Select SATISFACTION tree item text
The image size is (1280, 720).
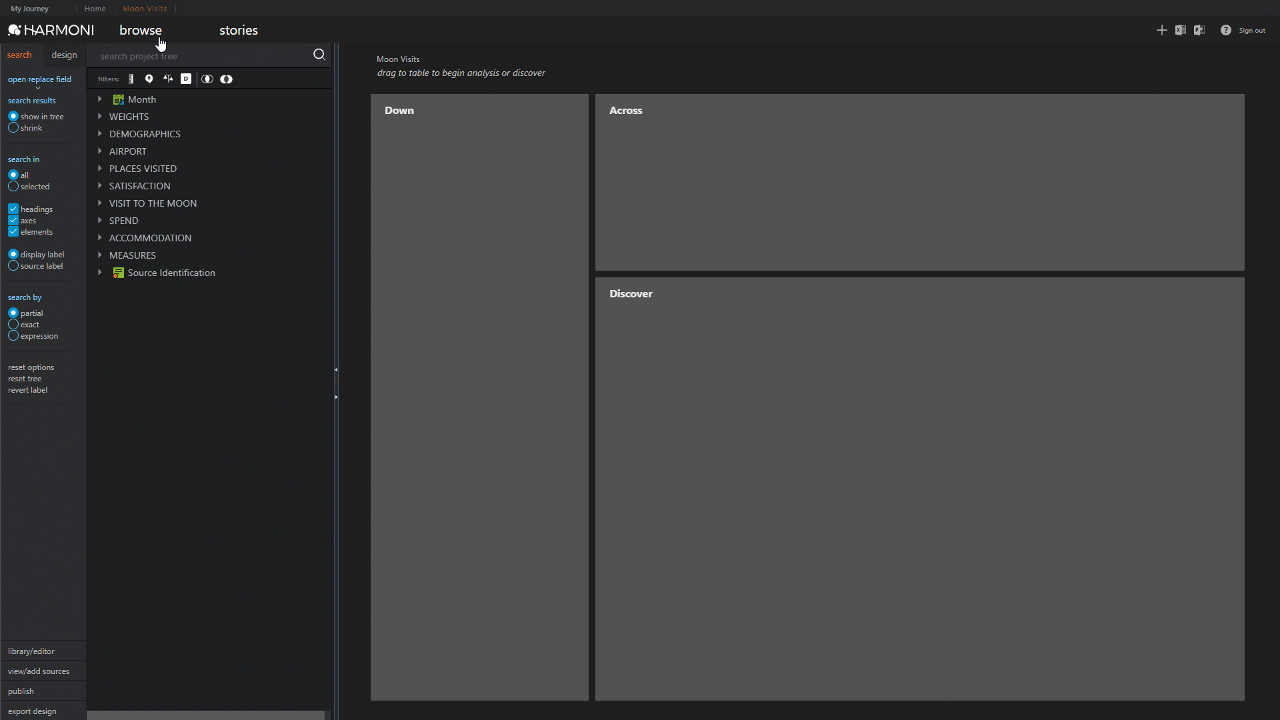click(x=140, y=186)
